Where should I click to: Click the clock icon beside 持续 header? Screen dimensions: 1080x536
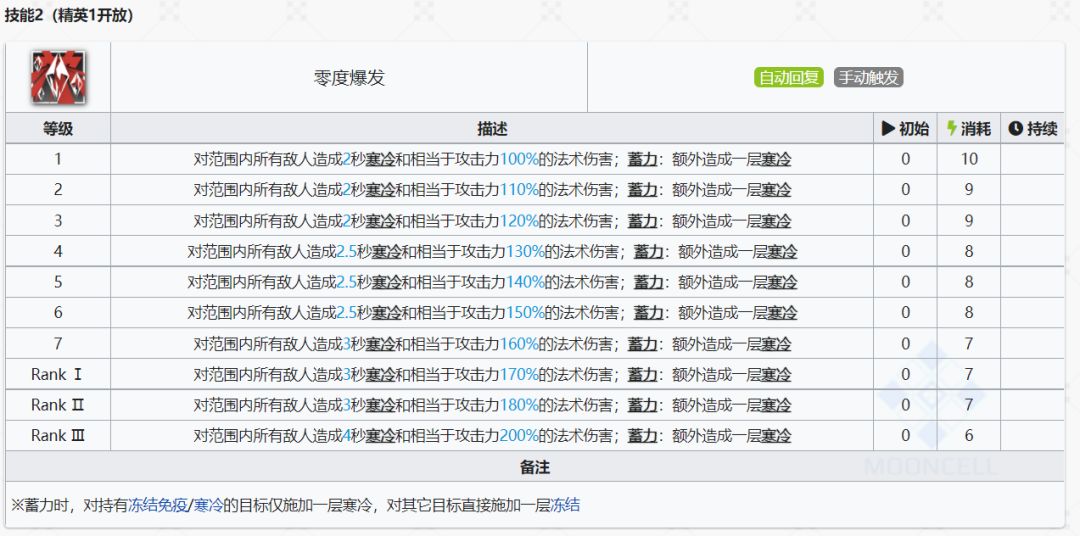(x=1015, y=128)
